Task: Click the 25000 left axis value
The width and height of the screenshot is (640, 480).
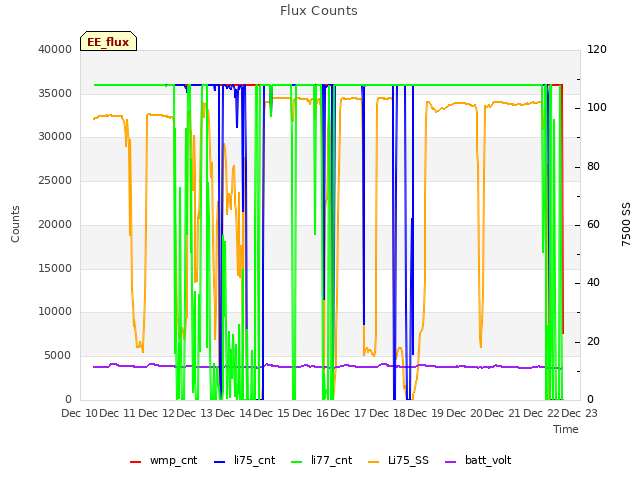Action: (x=55, y=180)
